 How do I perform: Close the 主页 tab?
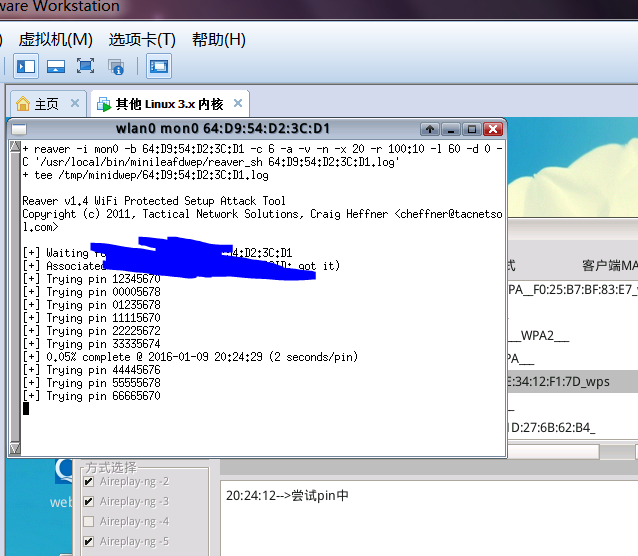75,103
